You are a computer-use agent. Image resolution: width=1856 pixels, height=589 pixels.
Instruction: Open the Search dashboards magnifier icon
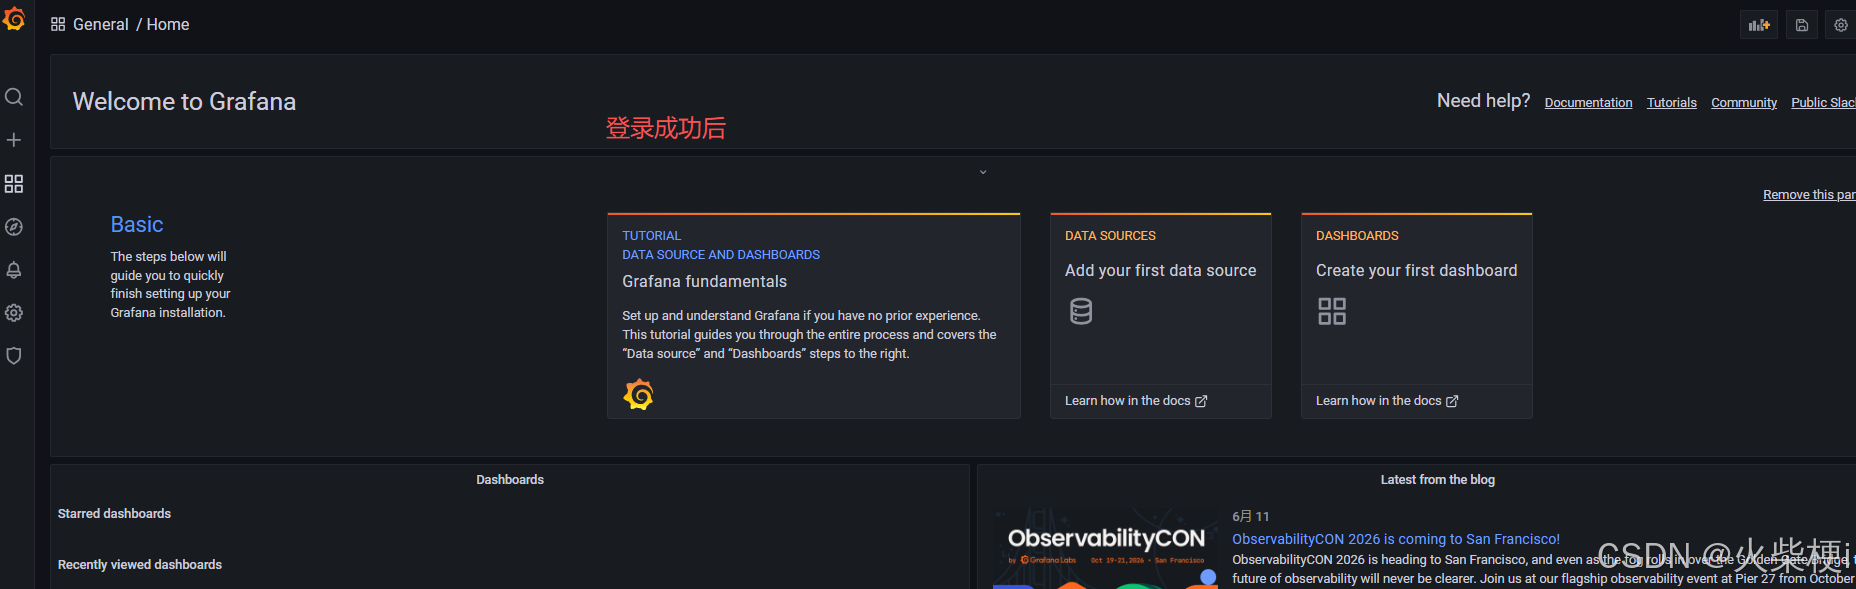click(14, 97)
